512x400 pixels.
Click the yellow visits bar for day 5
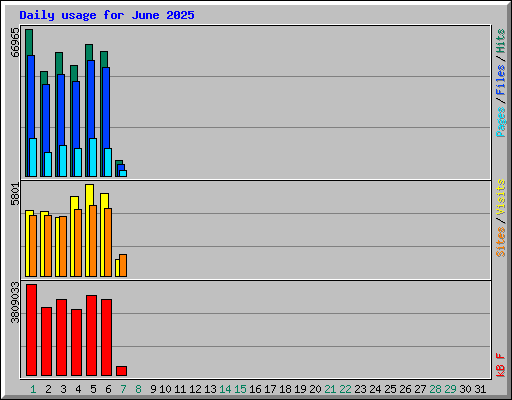coord(87,230)
